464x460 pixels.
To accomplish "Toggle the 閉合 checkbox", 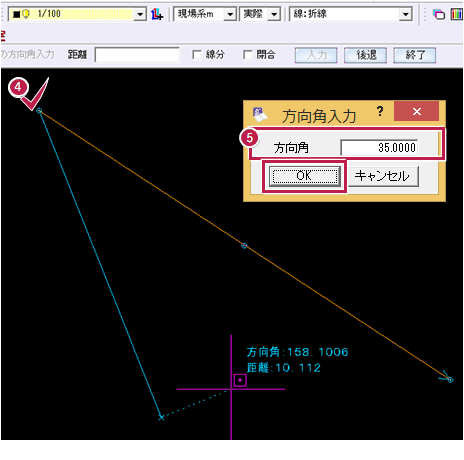I will click(x=248, y=55).
